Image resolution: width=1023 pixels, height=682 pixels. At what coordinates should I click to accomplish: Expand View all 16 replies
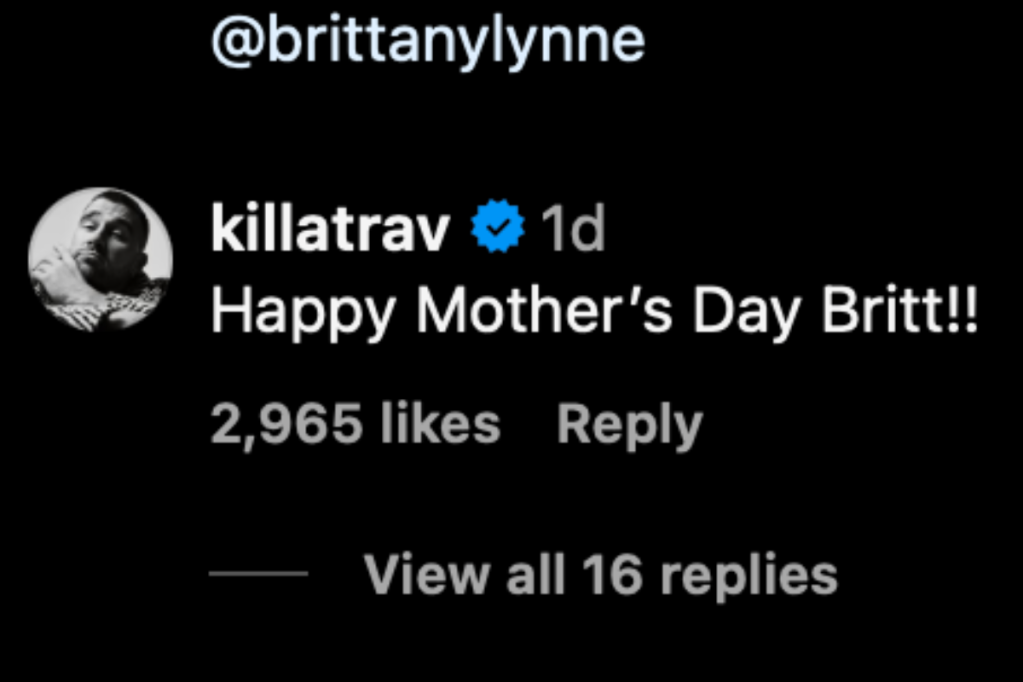(x=600, y=575)
